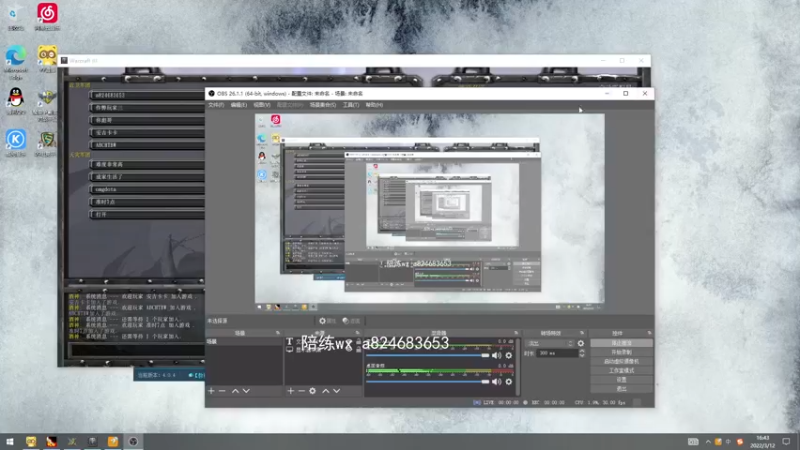Open the Recycle Bin desktop icon
This screenshot has width=800, height=450.
click(15, 18)
